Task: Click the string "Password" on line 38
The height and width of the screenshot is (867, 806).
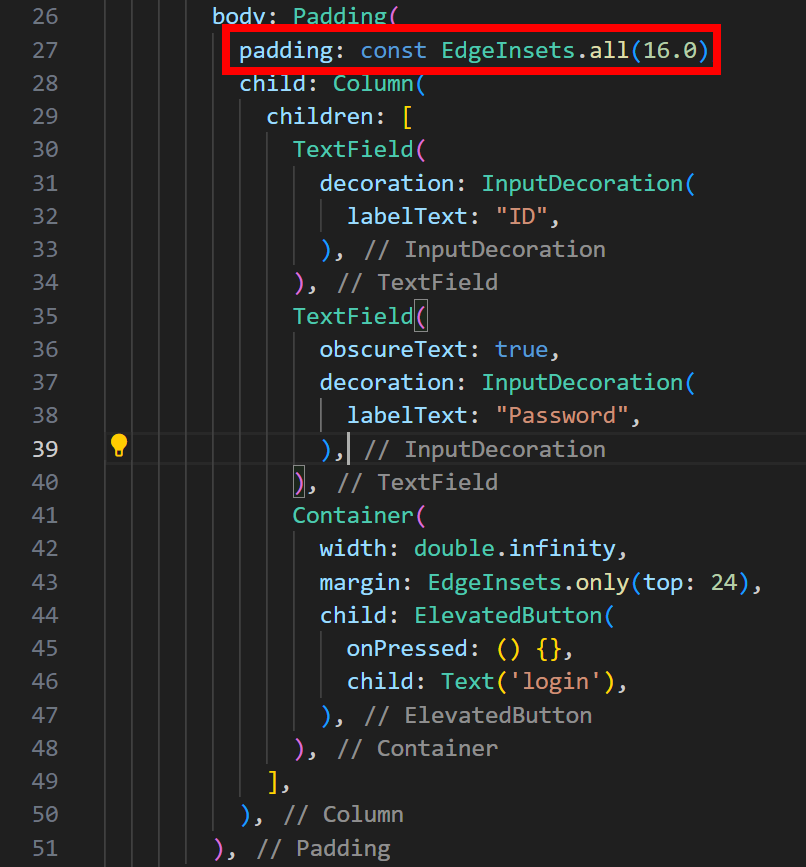Action: (562, 416)
